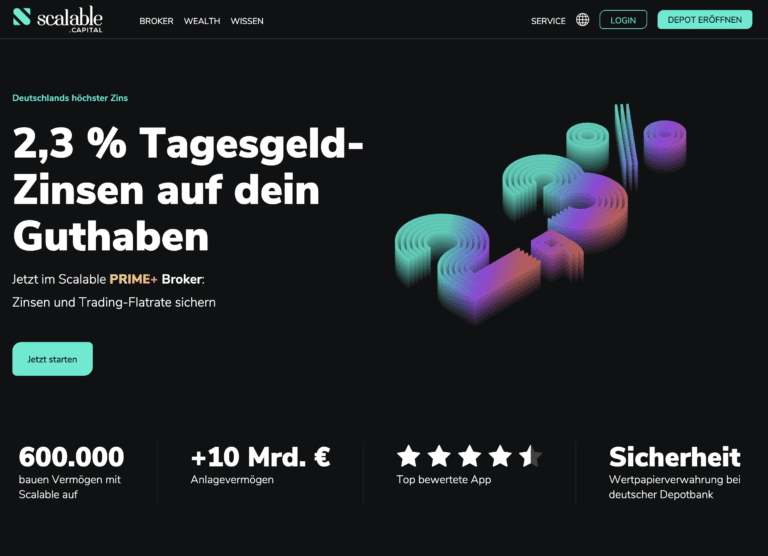Open the SERVICE menu

(548, 21)
